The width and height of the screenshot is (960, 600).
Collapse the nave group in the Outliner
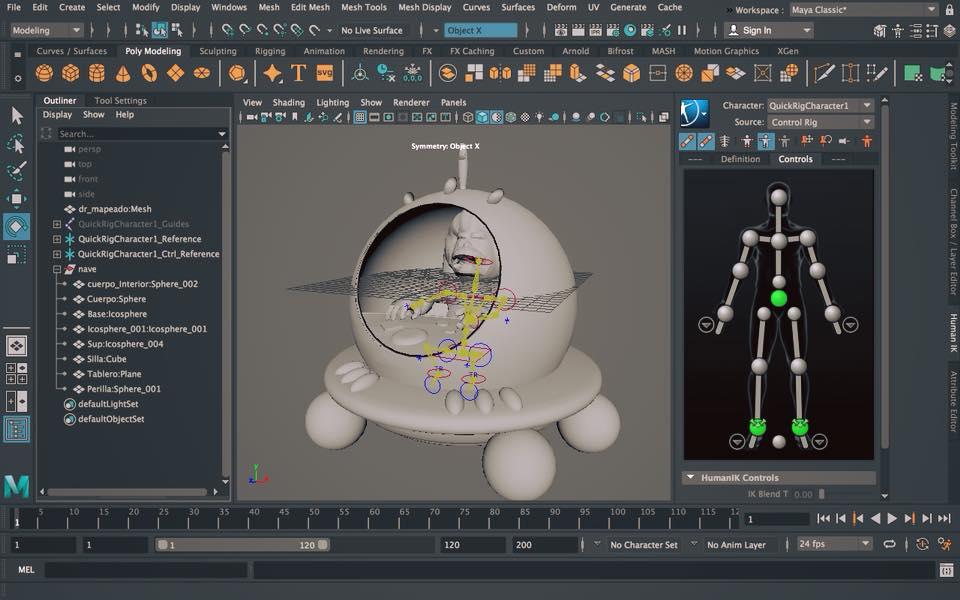point(57,269)
